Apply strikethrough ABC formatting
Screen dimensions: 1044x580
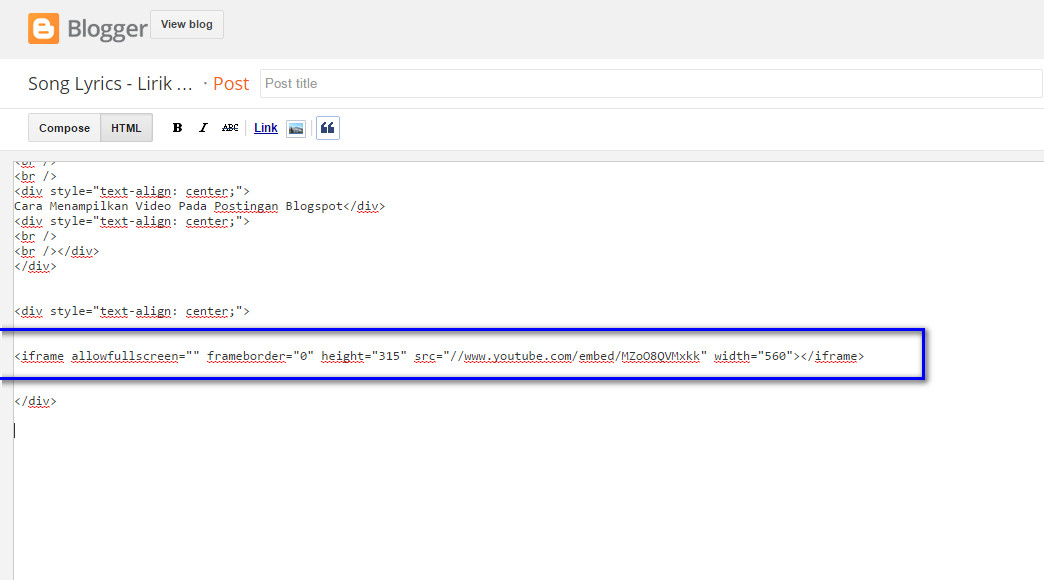point(230,128)
